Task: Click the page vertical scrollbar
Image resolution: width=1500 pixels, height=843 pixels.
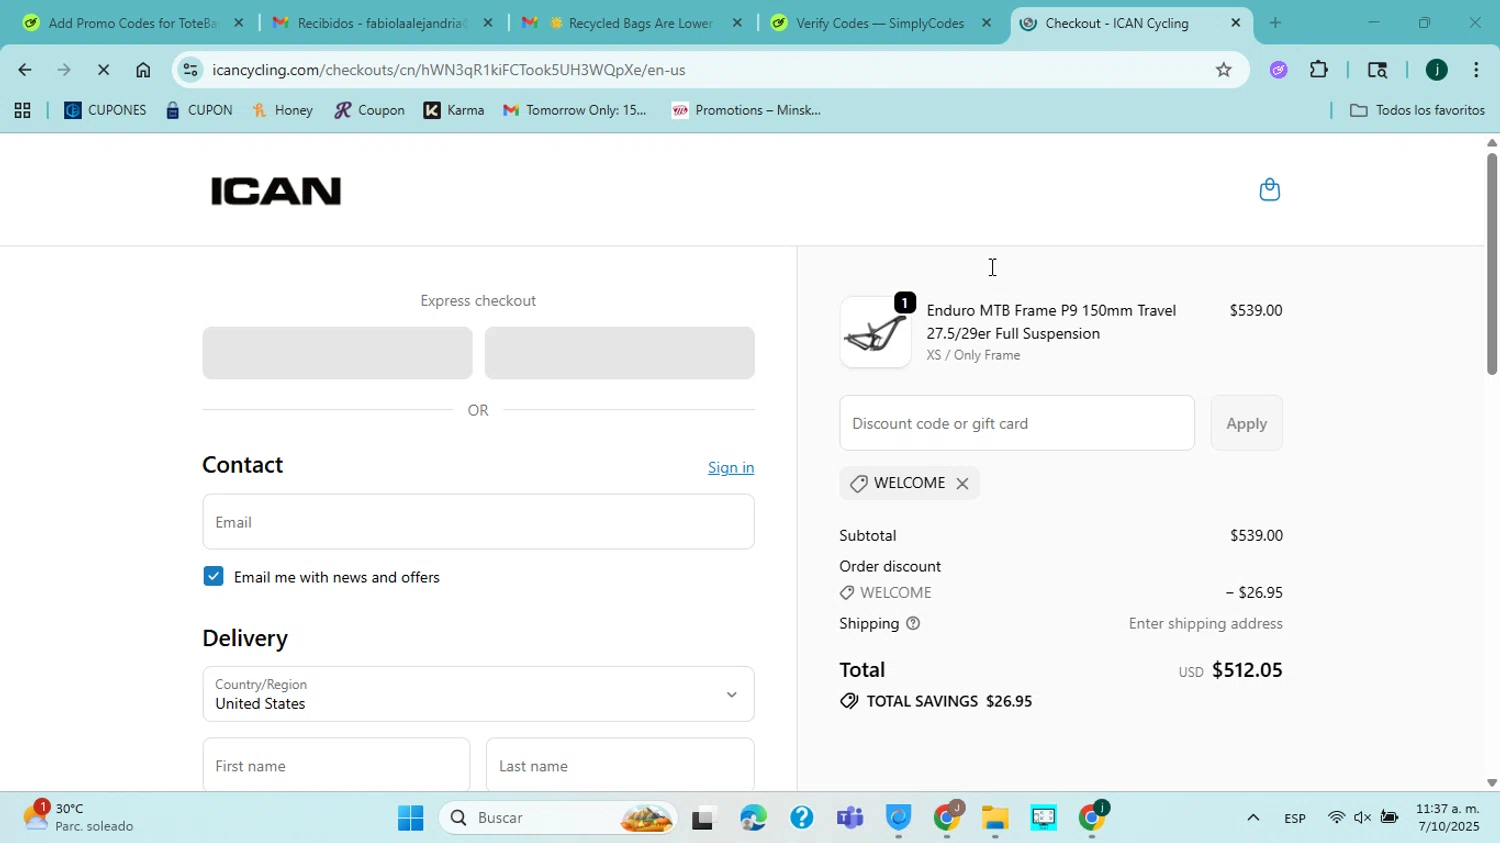Action: click(1491, 264)
